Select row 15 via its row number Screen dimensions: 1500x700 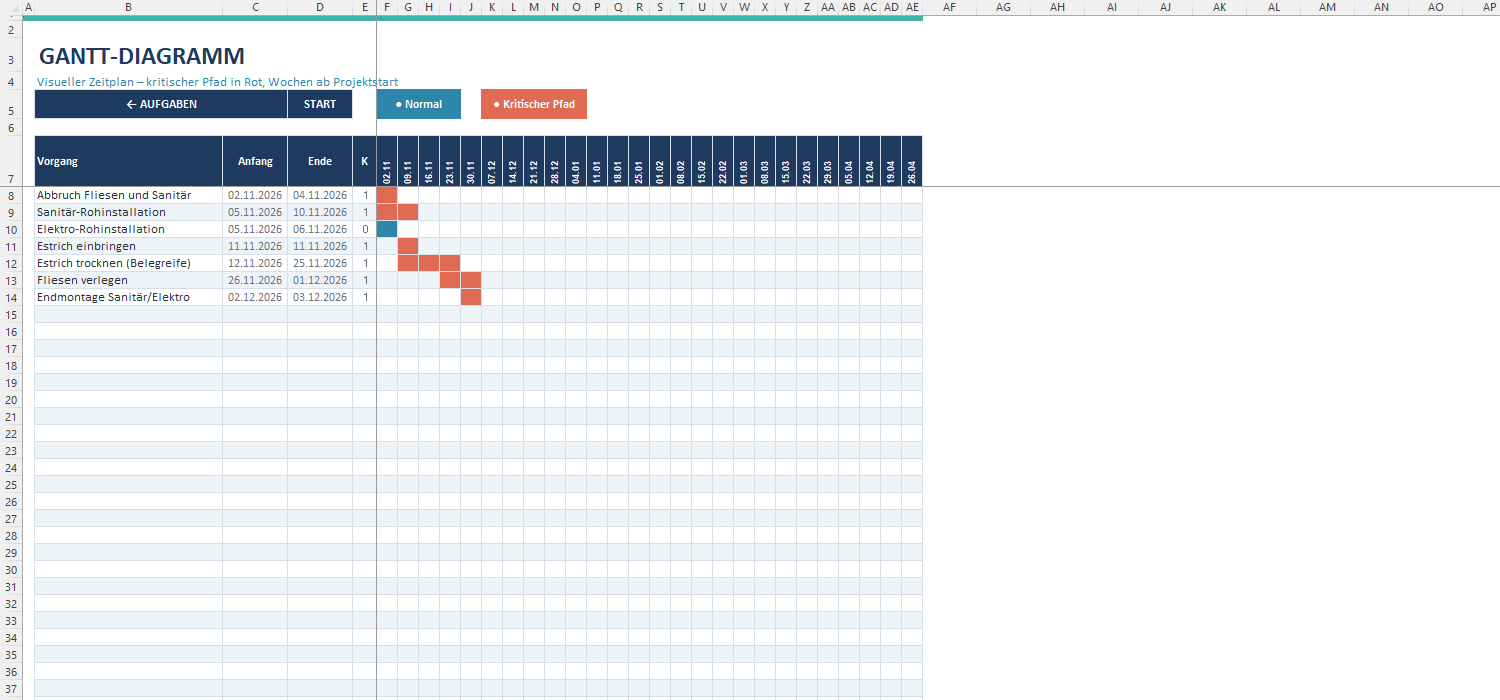[x=11, y=314]
